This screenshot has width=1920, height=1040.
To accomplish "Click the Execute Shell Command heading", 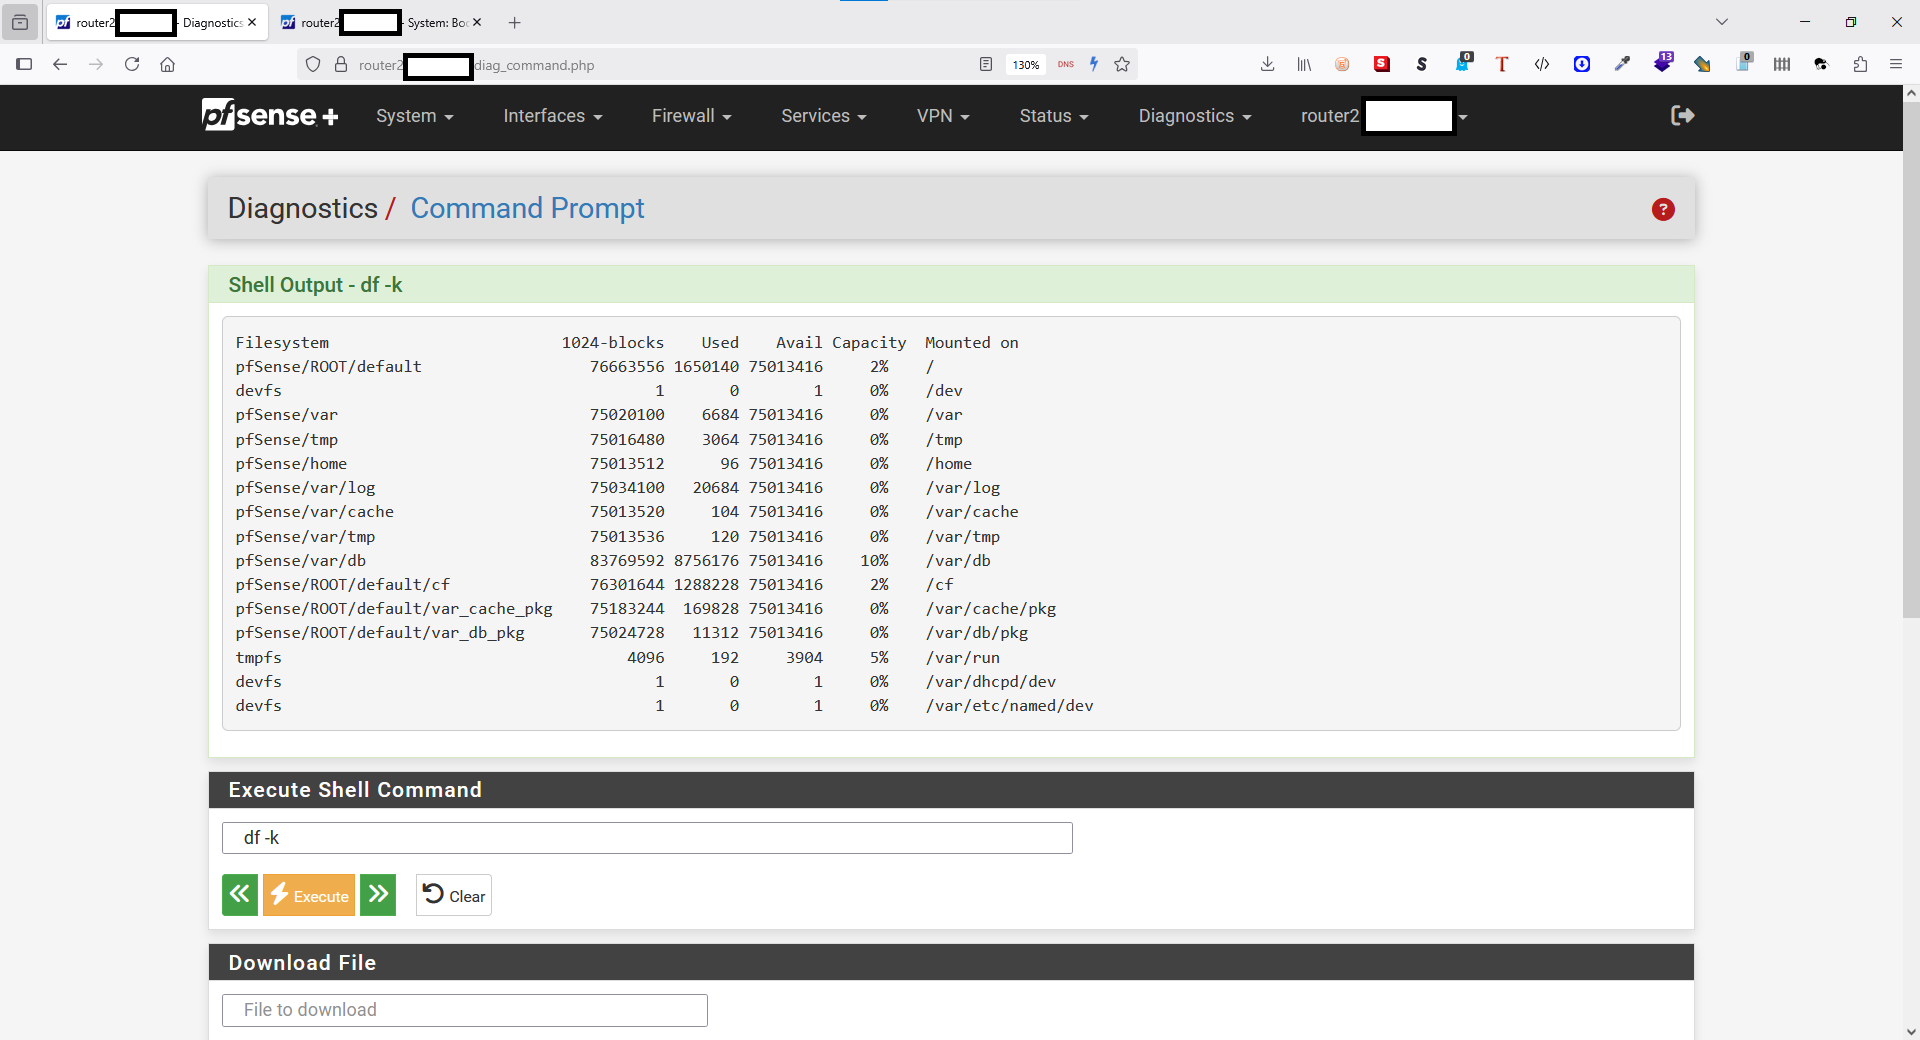I will pos(355,790).
